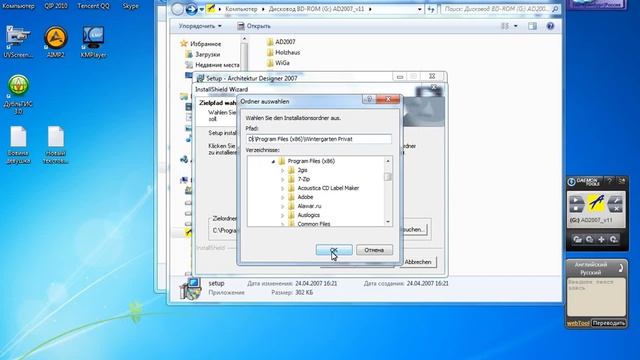This screenshot has height=360, width=640.
Task: Click Daemon Tools gadget settings icon
Action: pyautogui.click(x=622, y=181)
